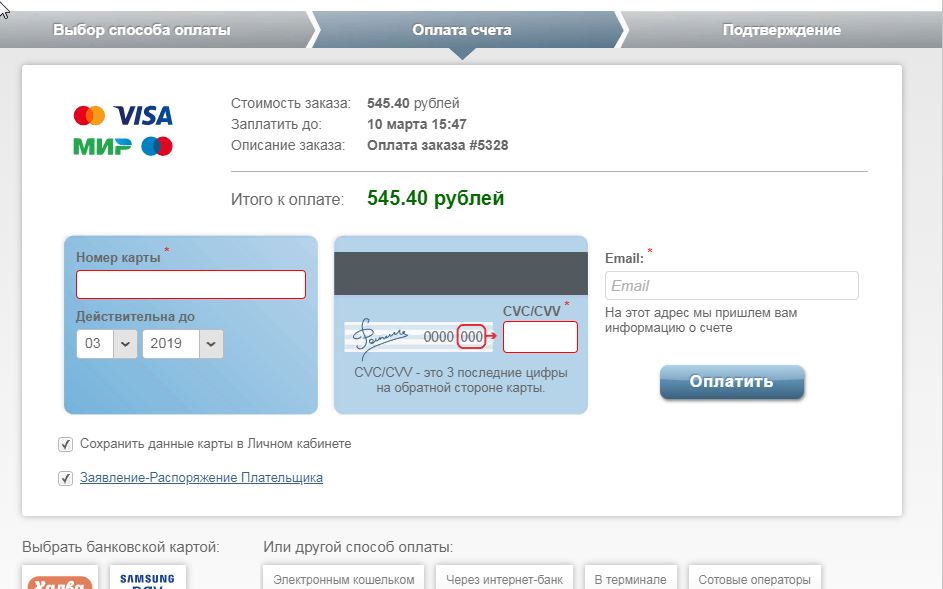Choose payment via Сотовые операторы

[754, 578]
